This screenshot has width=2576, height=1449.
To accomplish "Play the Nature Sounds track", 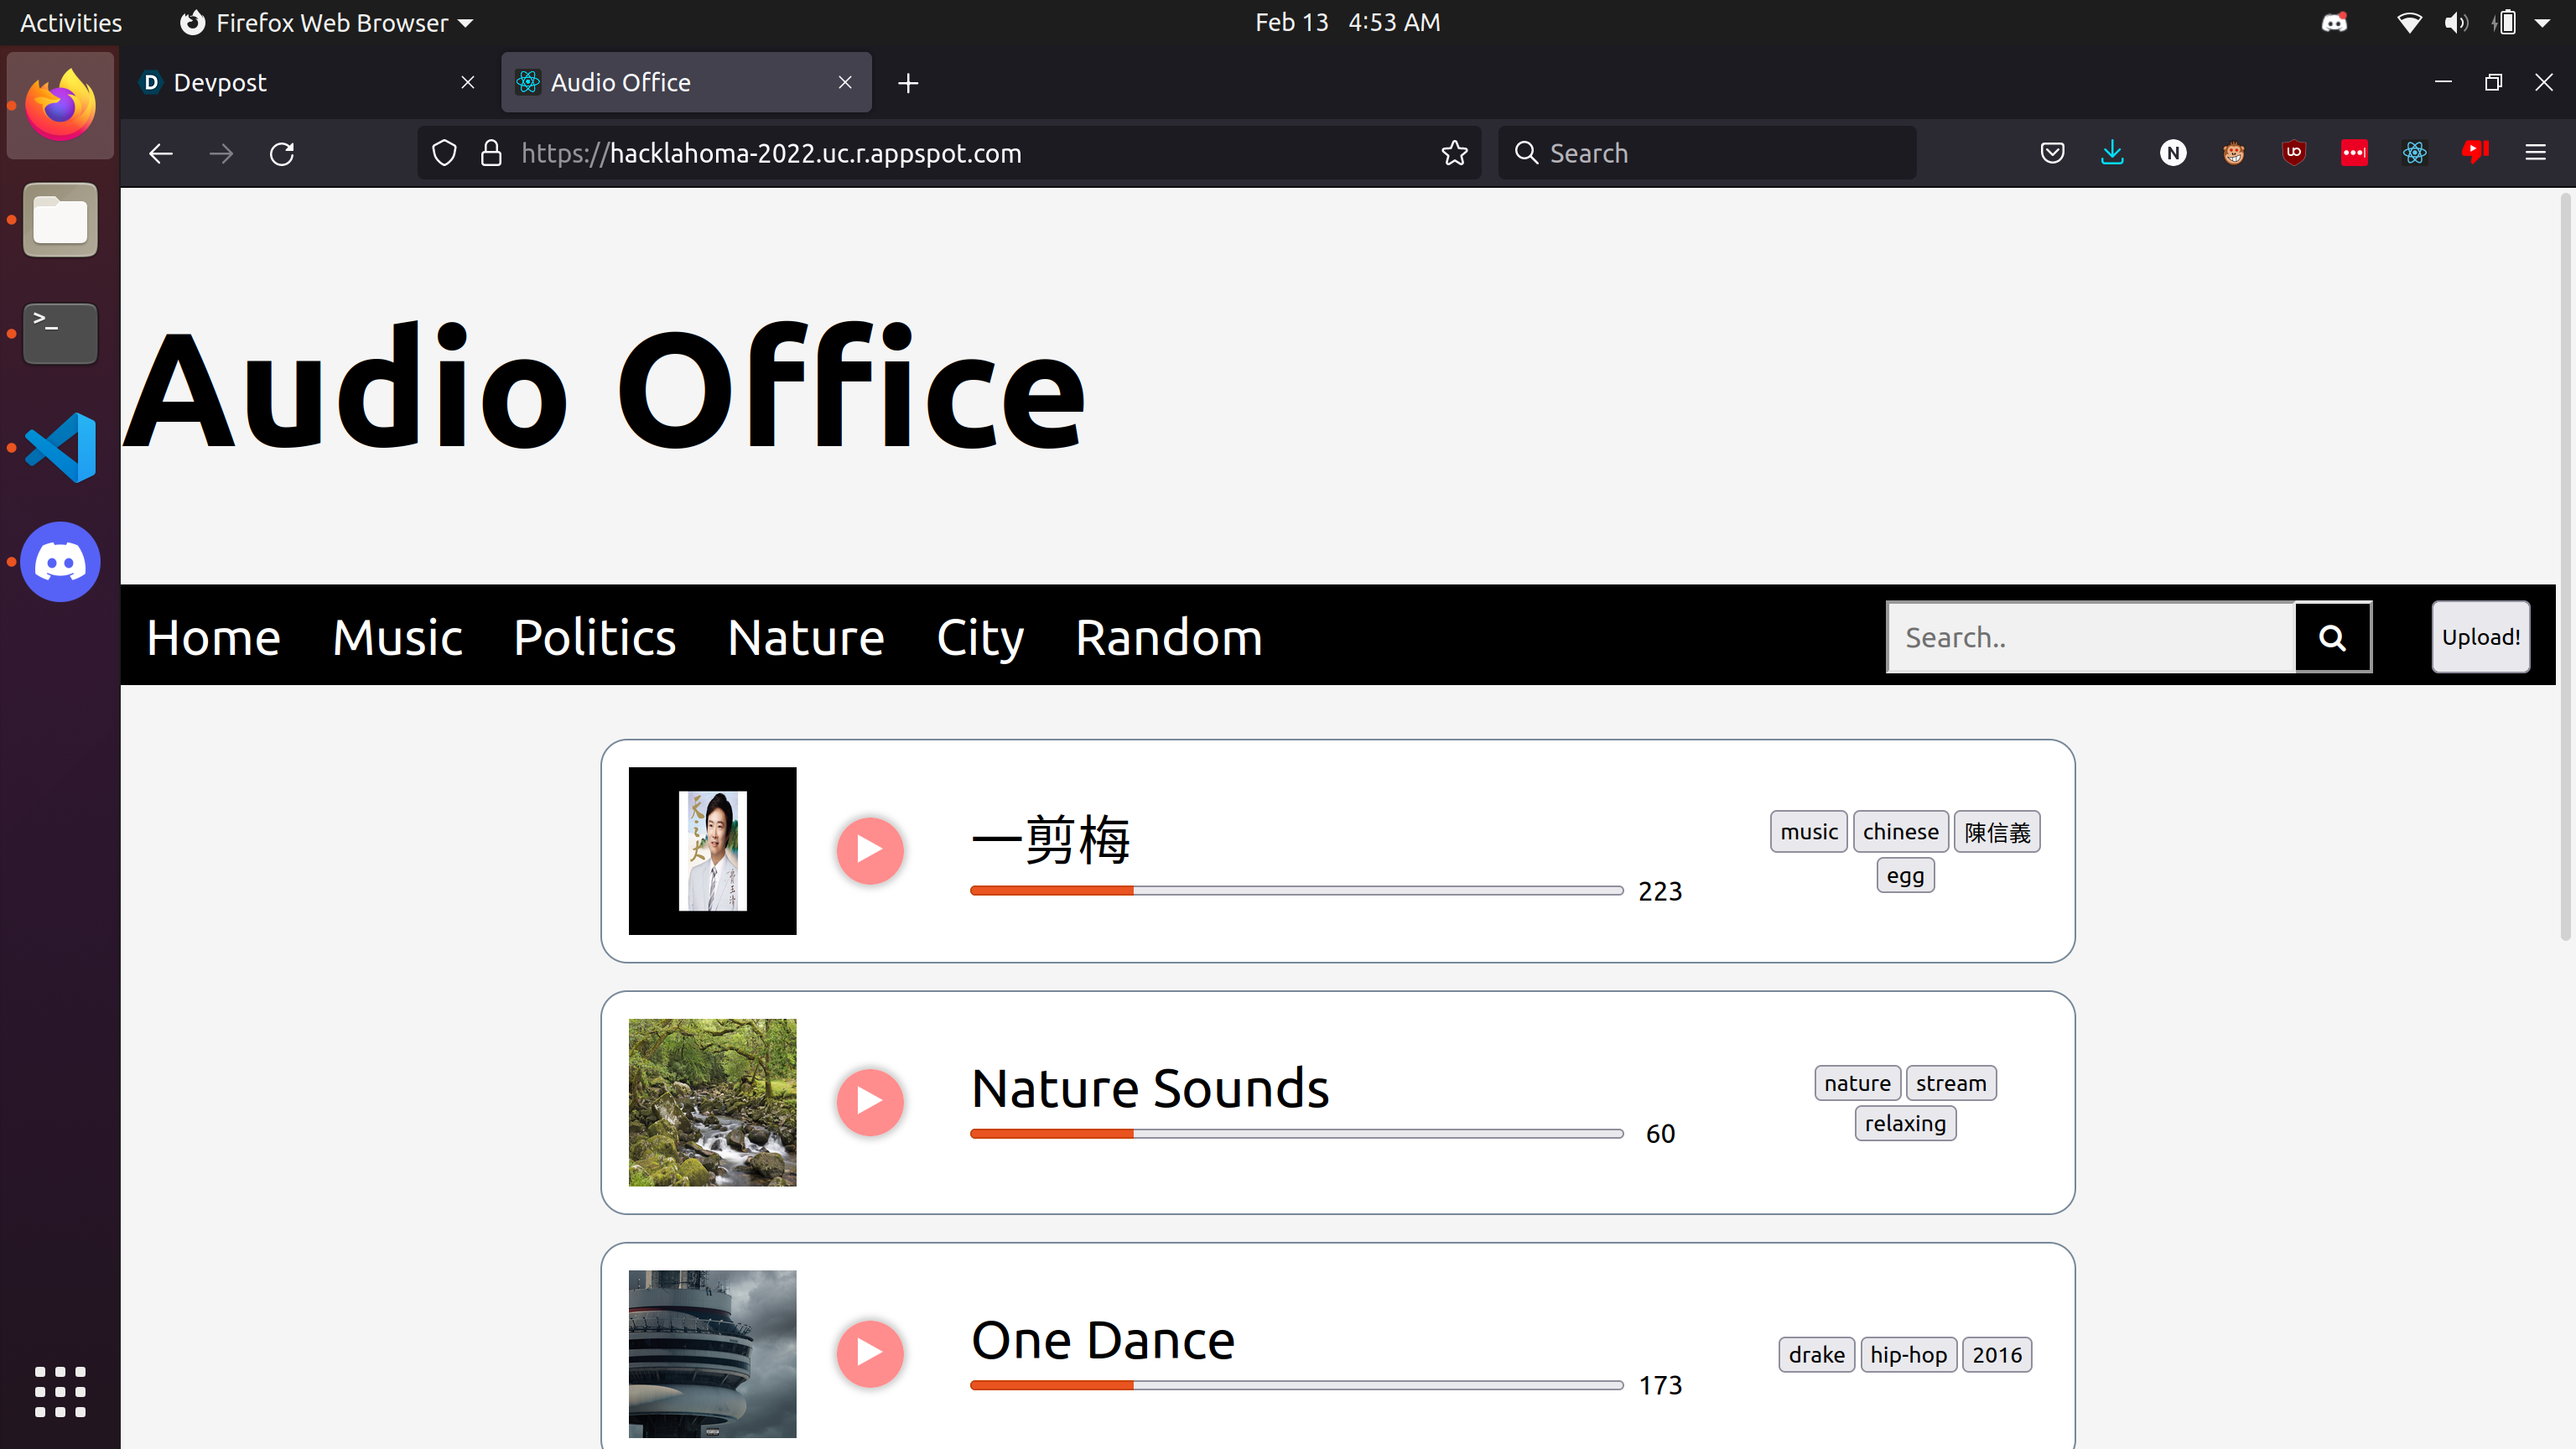I will coord(869,1102).
